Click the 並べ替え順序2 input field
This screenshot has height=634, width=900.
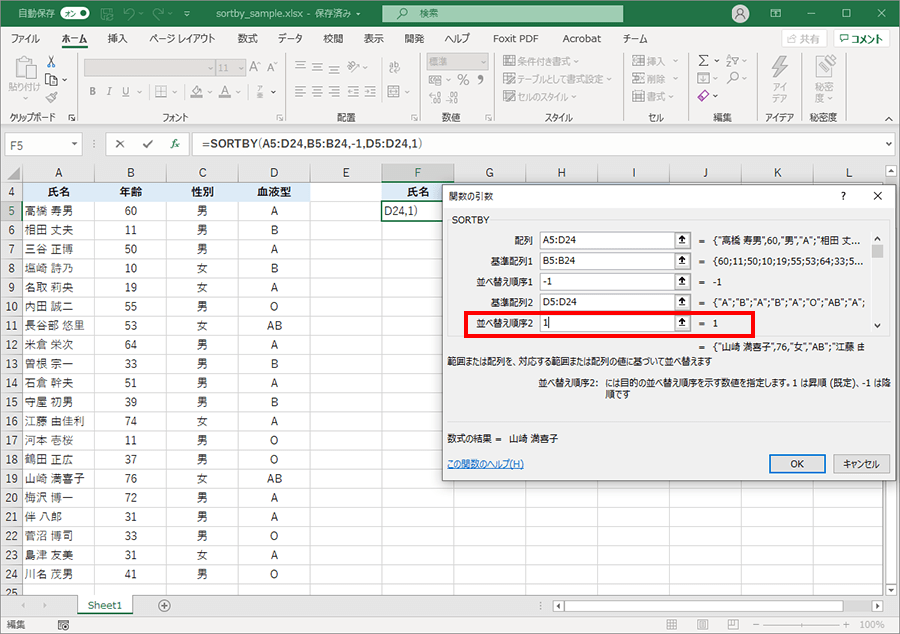coord(607,323)
